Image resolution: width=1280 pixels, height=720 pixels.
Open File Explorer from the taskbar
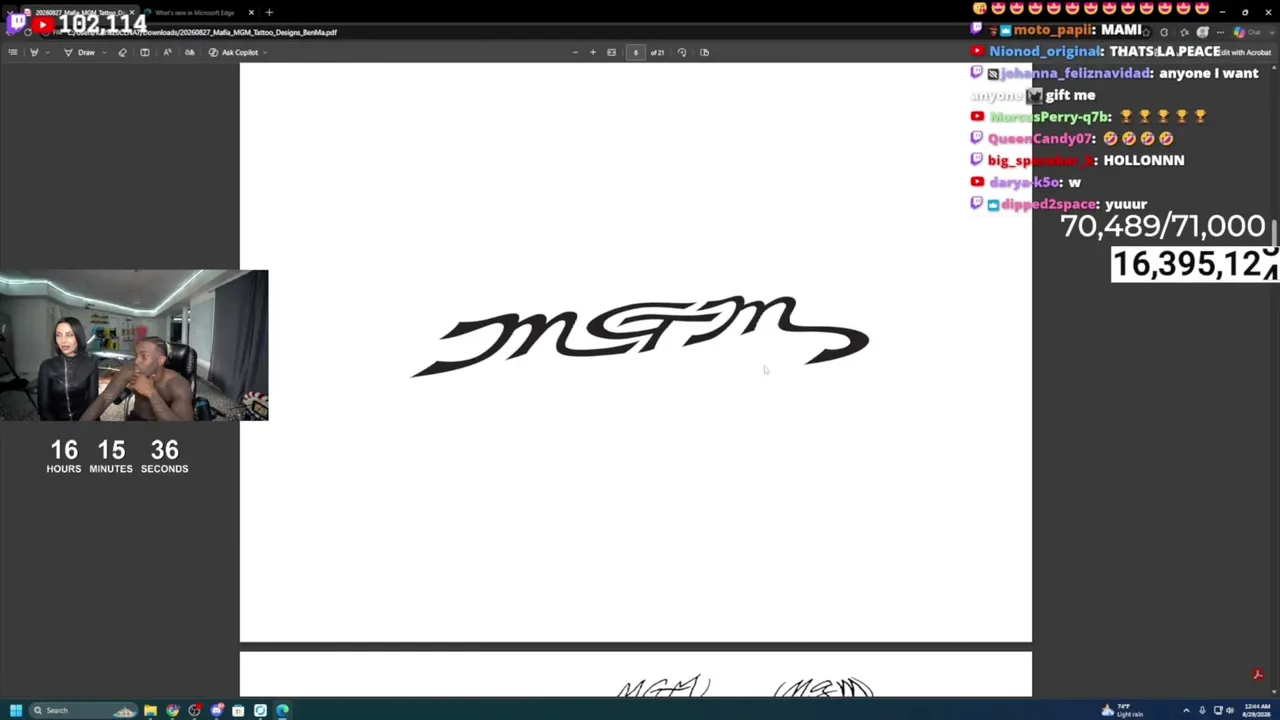pyautogui.click(x=150, y=710)
